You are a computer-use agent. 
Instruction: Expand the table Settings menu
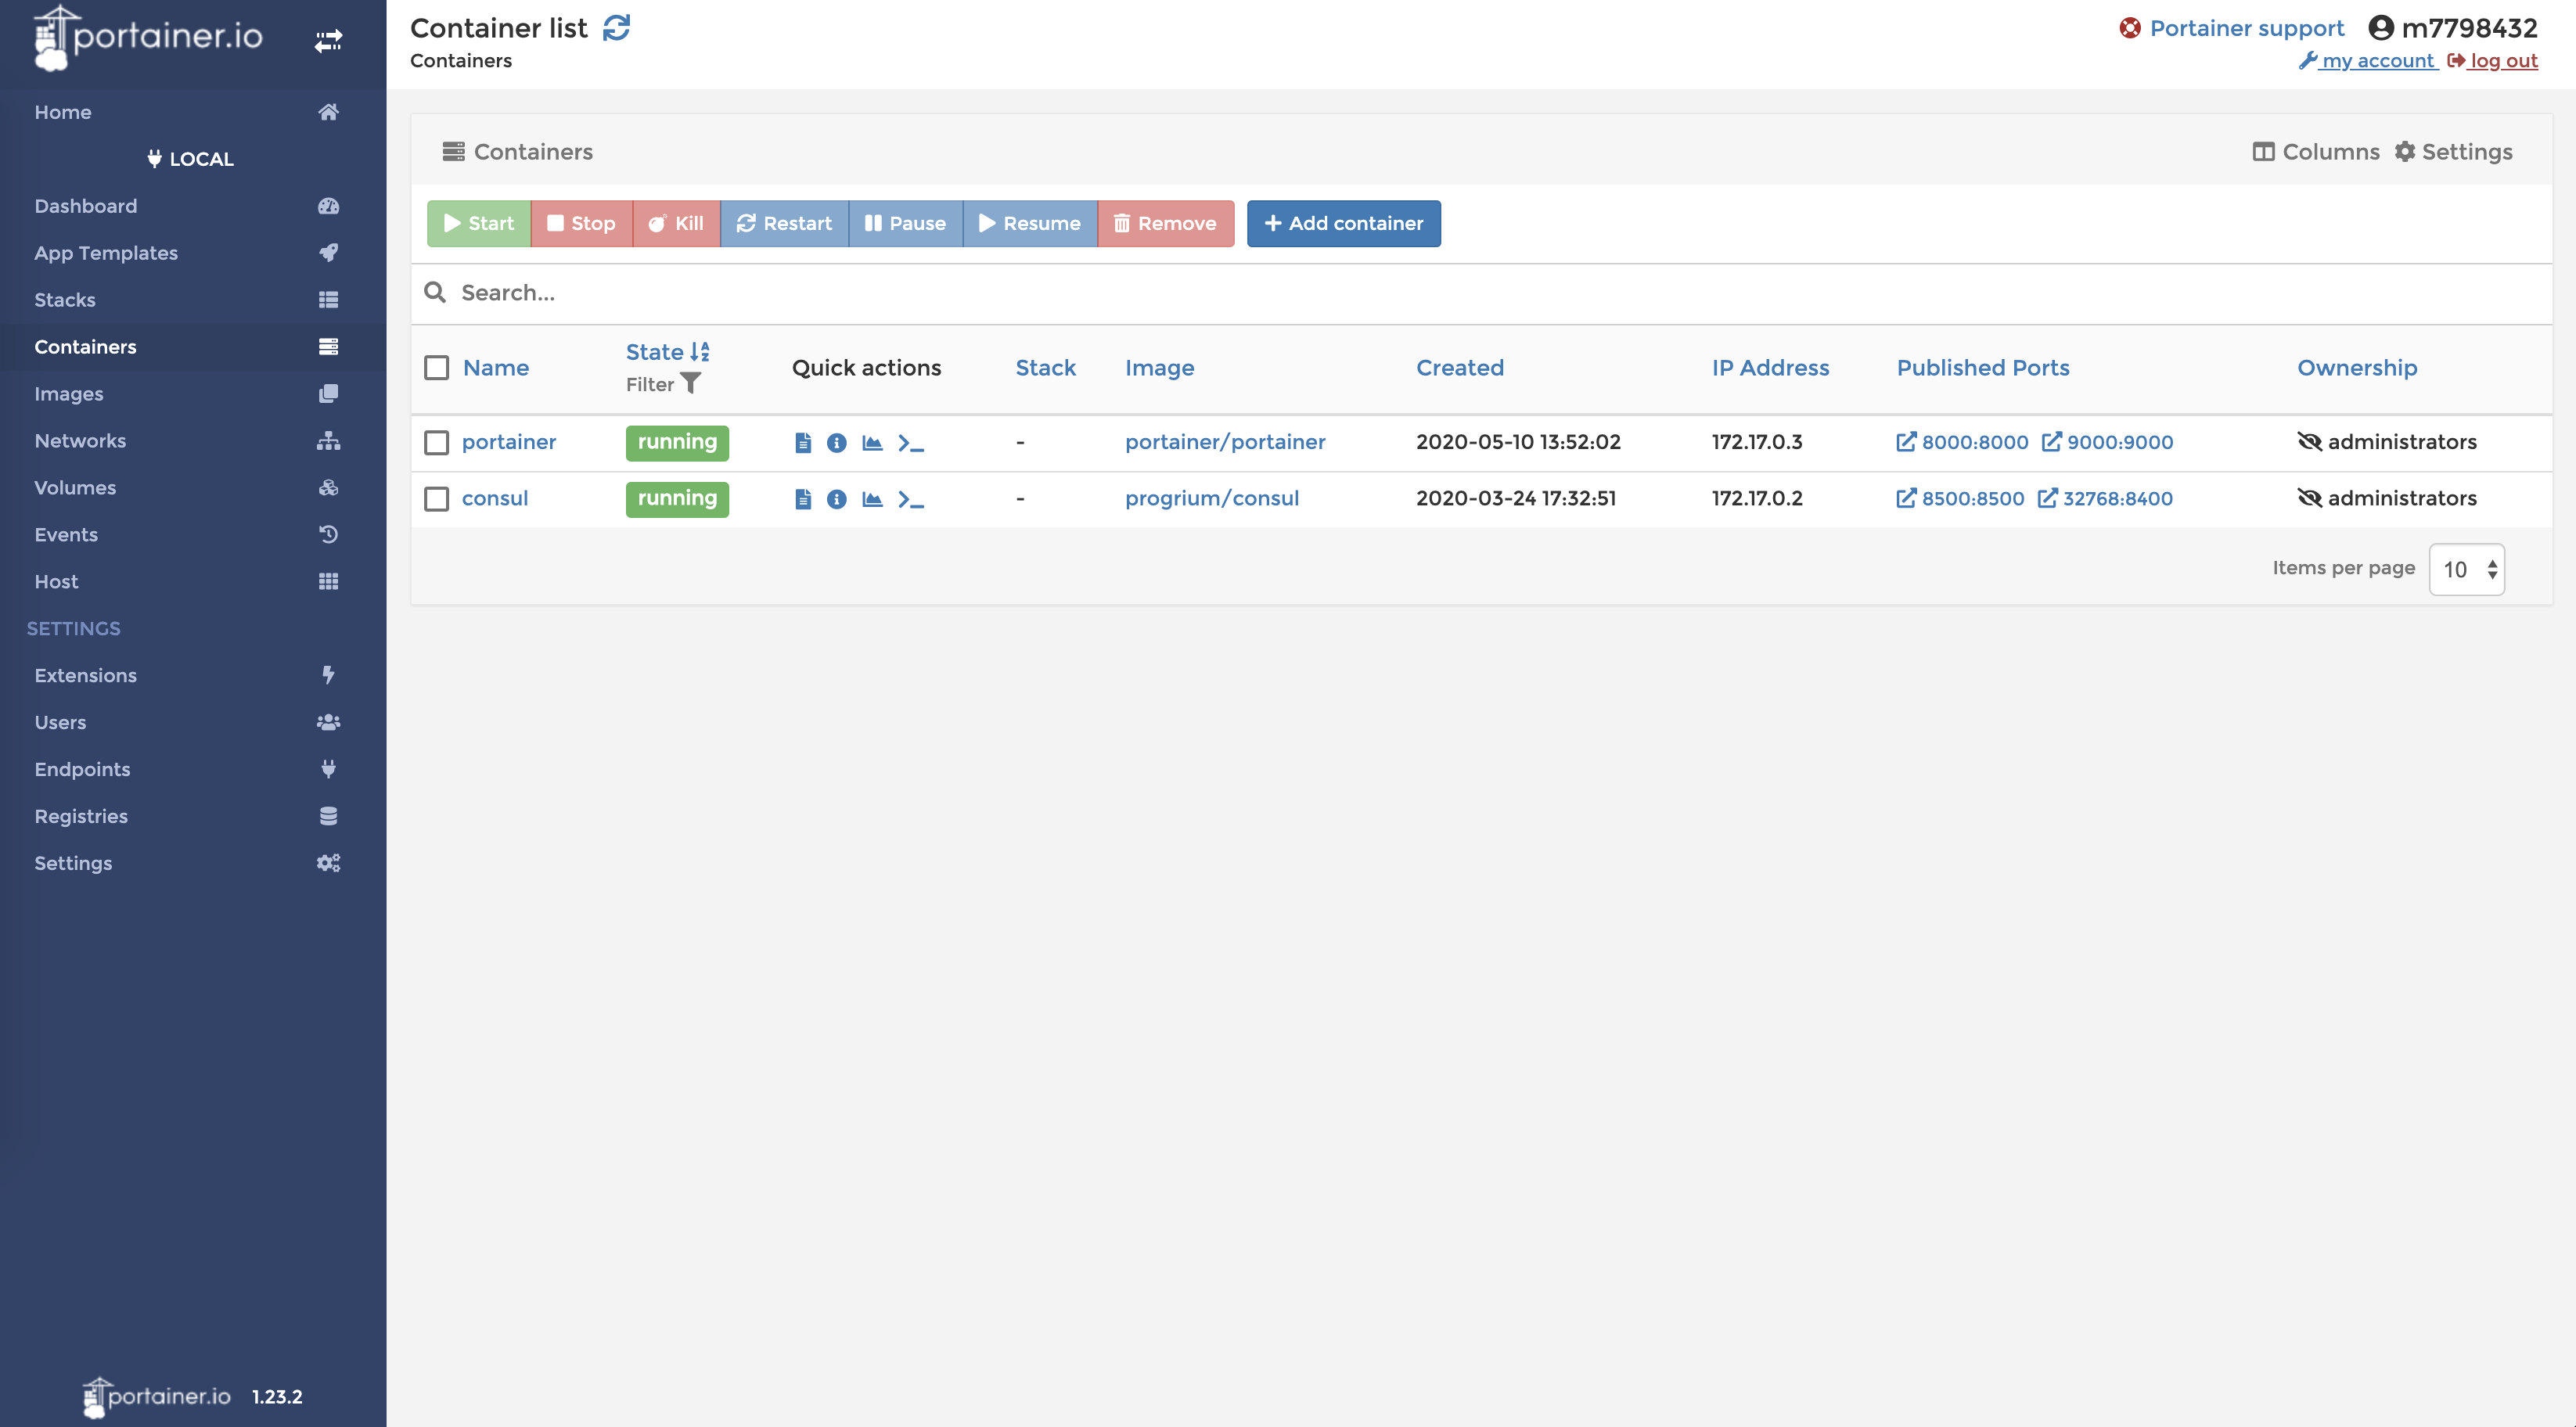tap(2453, 152)
